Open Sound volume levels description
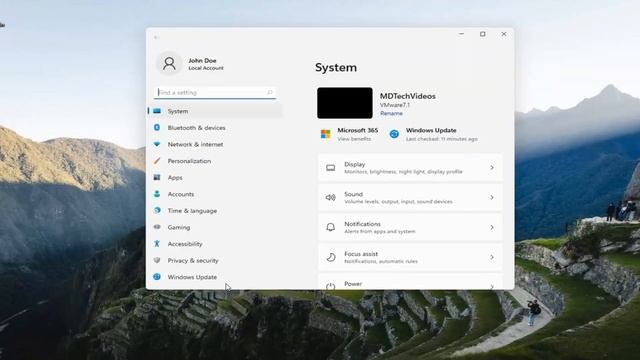The height and width of the screenshot is (360, 640). coord(398,202)
